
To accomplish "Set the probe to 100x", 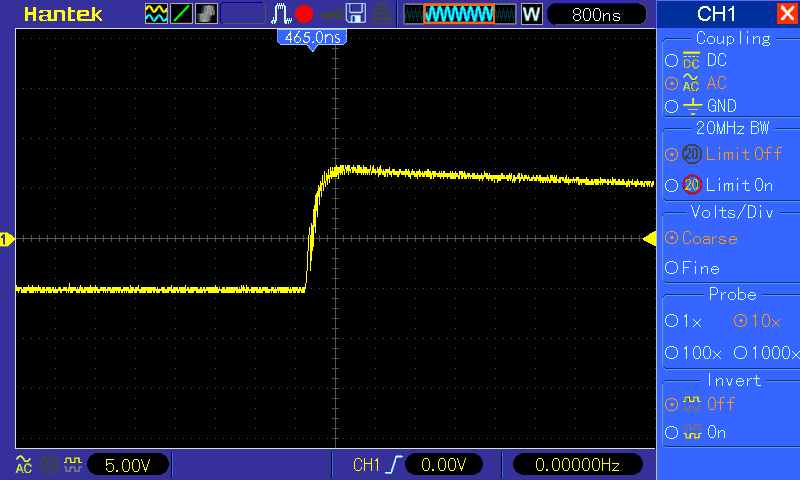I will pos(693,352).
